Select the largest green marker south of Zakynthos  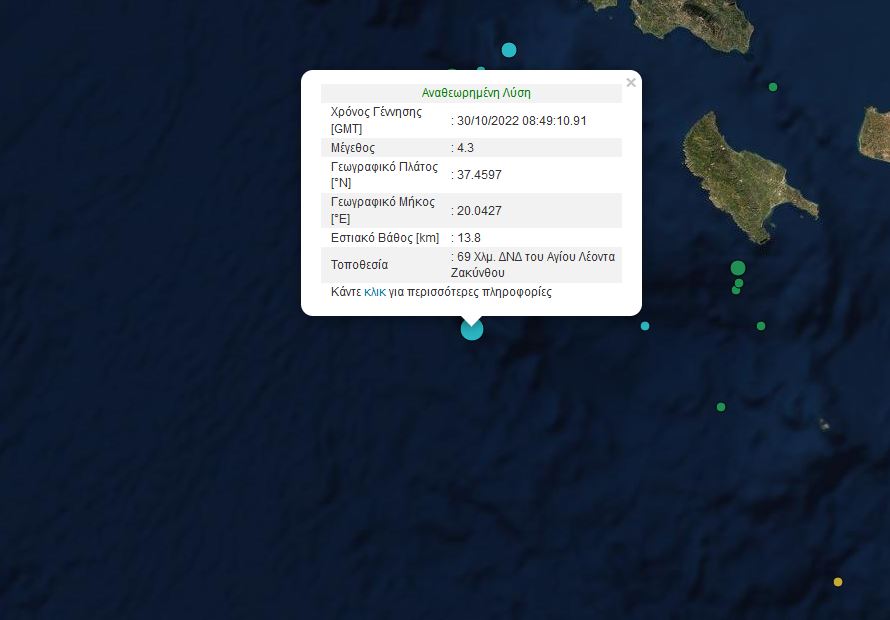(x=738, y=268)
